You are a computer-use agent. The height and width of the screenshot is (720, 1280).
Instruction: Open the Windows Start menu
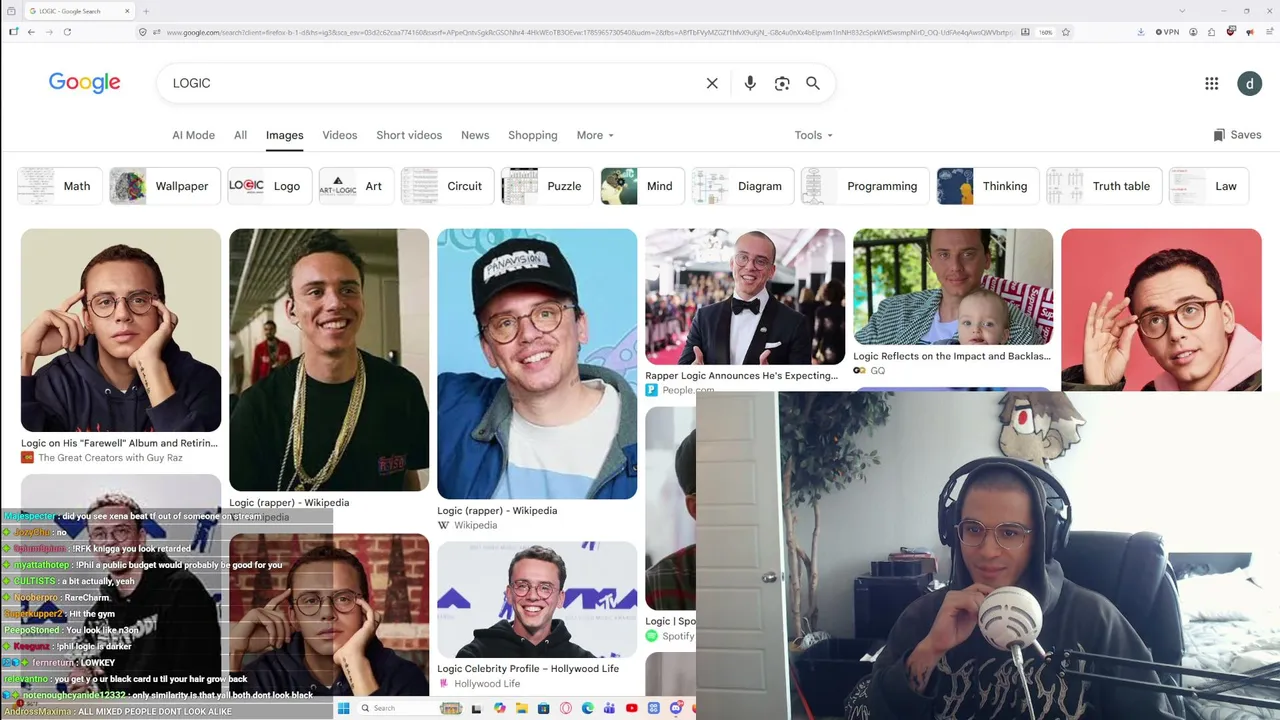[344, 708]
